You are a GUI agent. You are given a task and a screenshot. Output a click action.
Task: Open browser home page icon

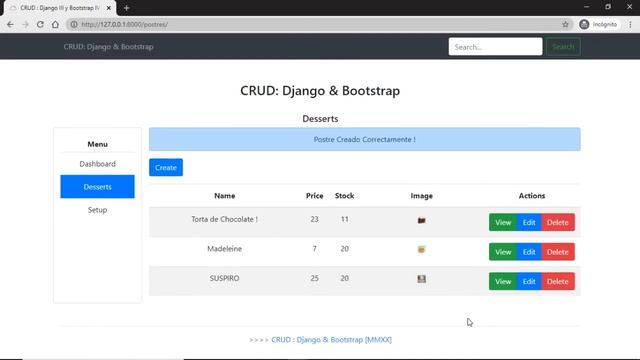click(55, 24)
